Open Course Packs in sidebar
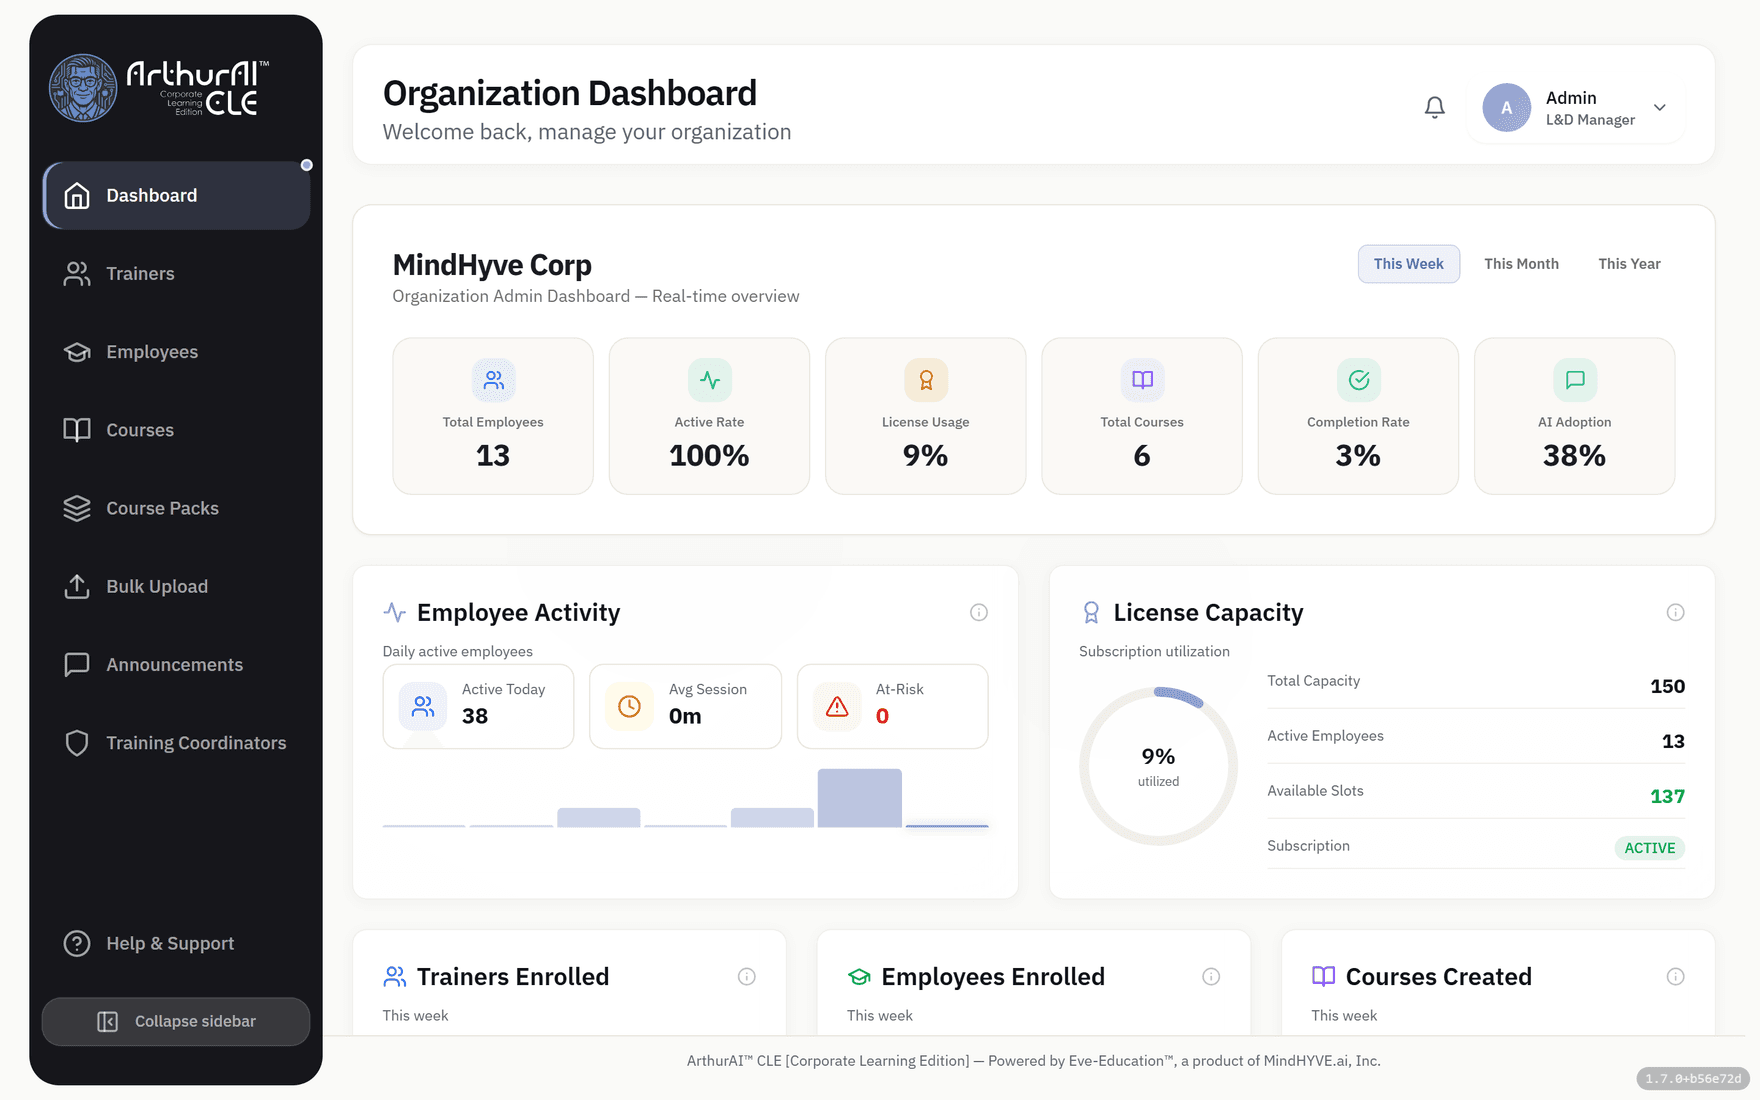Image resolution: width=1760 pixels, height=1100 pixels. pos(176,508)
